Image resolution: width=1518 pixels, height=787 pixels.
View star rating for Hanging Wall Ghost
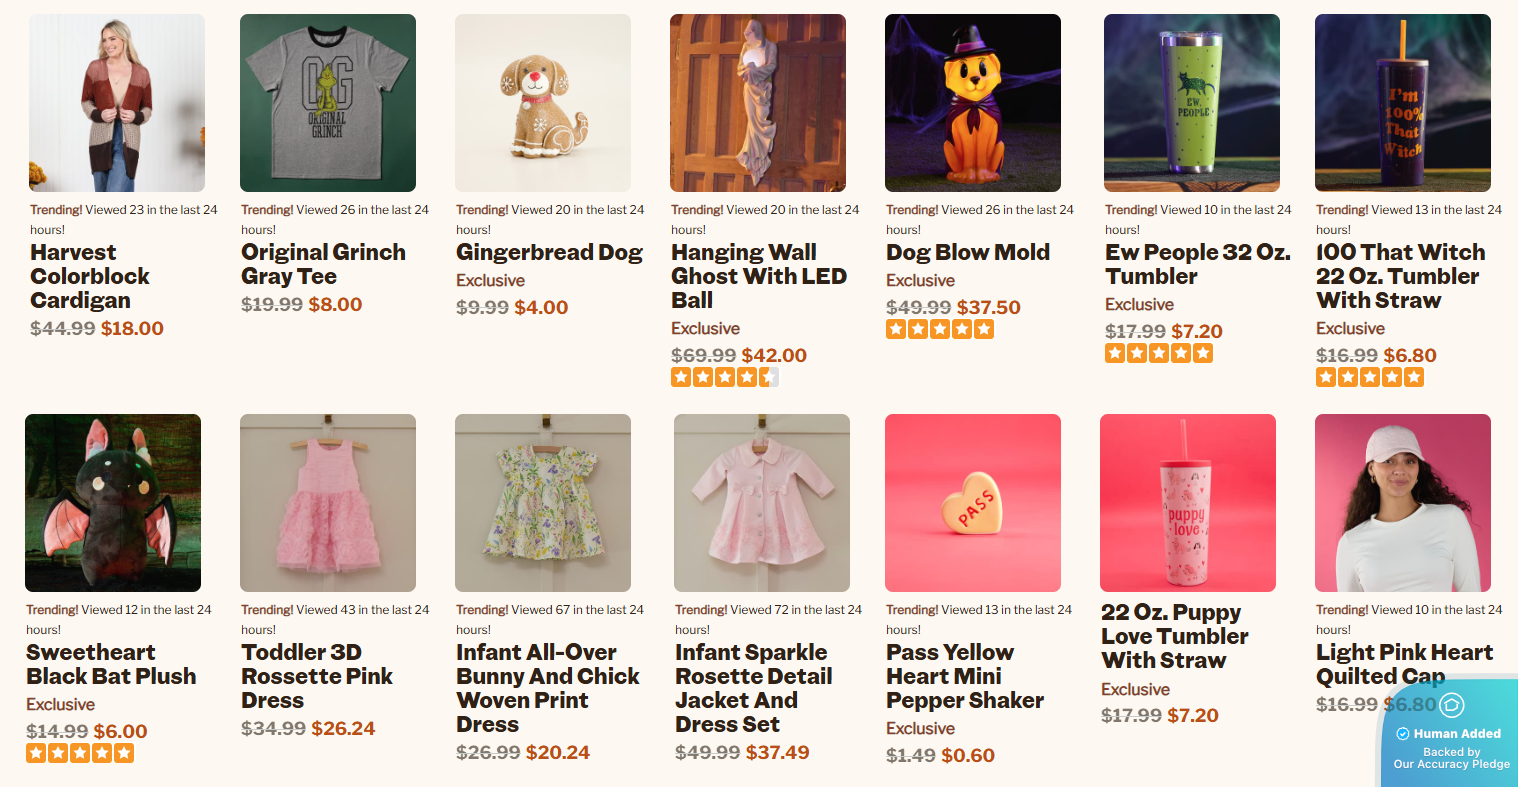point(724,377)
